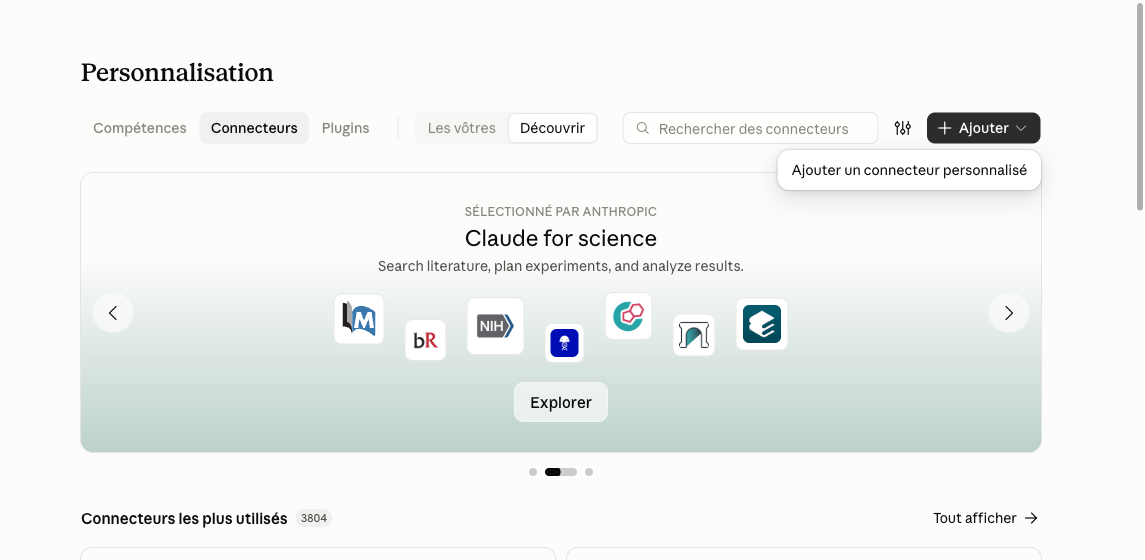The image size is (1145, 560).
Task: Click the arch-shaped connector icon
Action: (x=694, y=335)
